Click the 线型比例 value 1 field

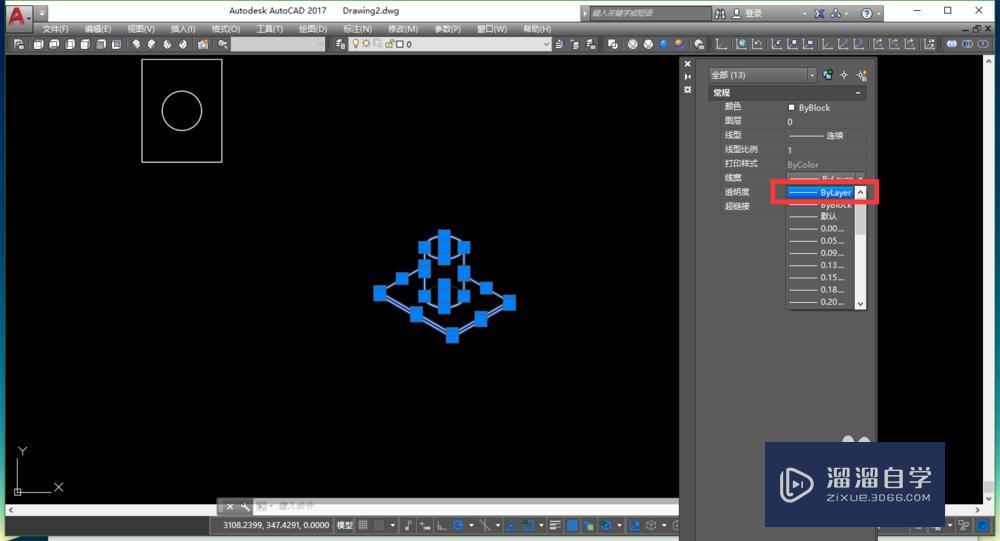826,150
